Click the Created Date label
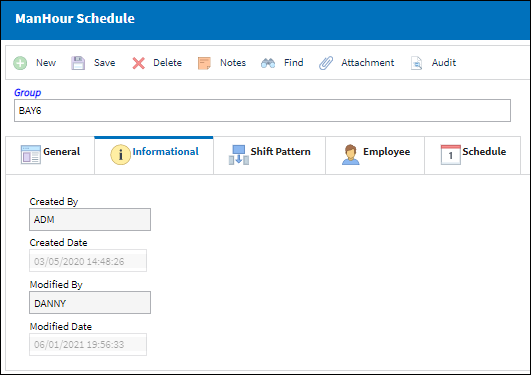531x375 pixels. point(59,243)
